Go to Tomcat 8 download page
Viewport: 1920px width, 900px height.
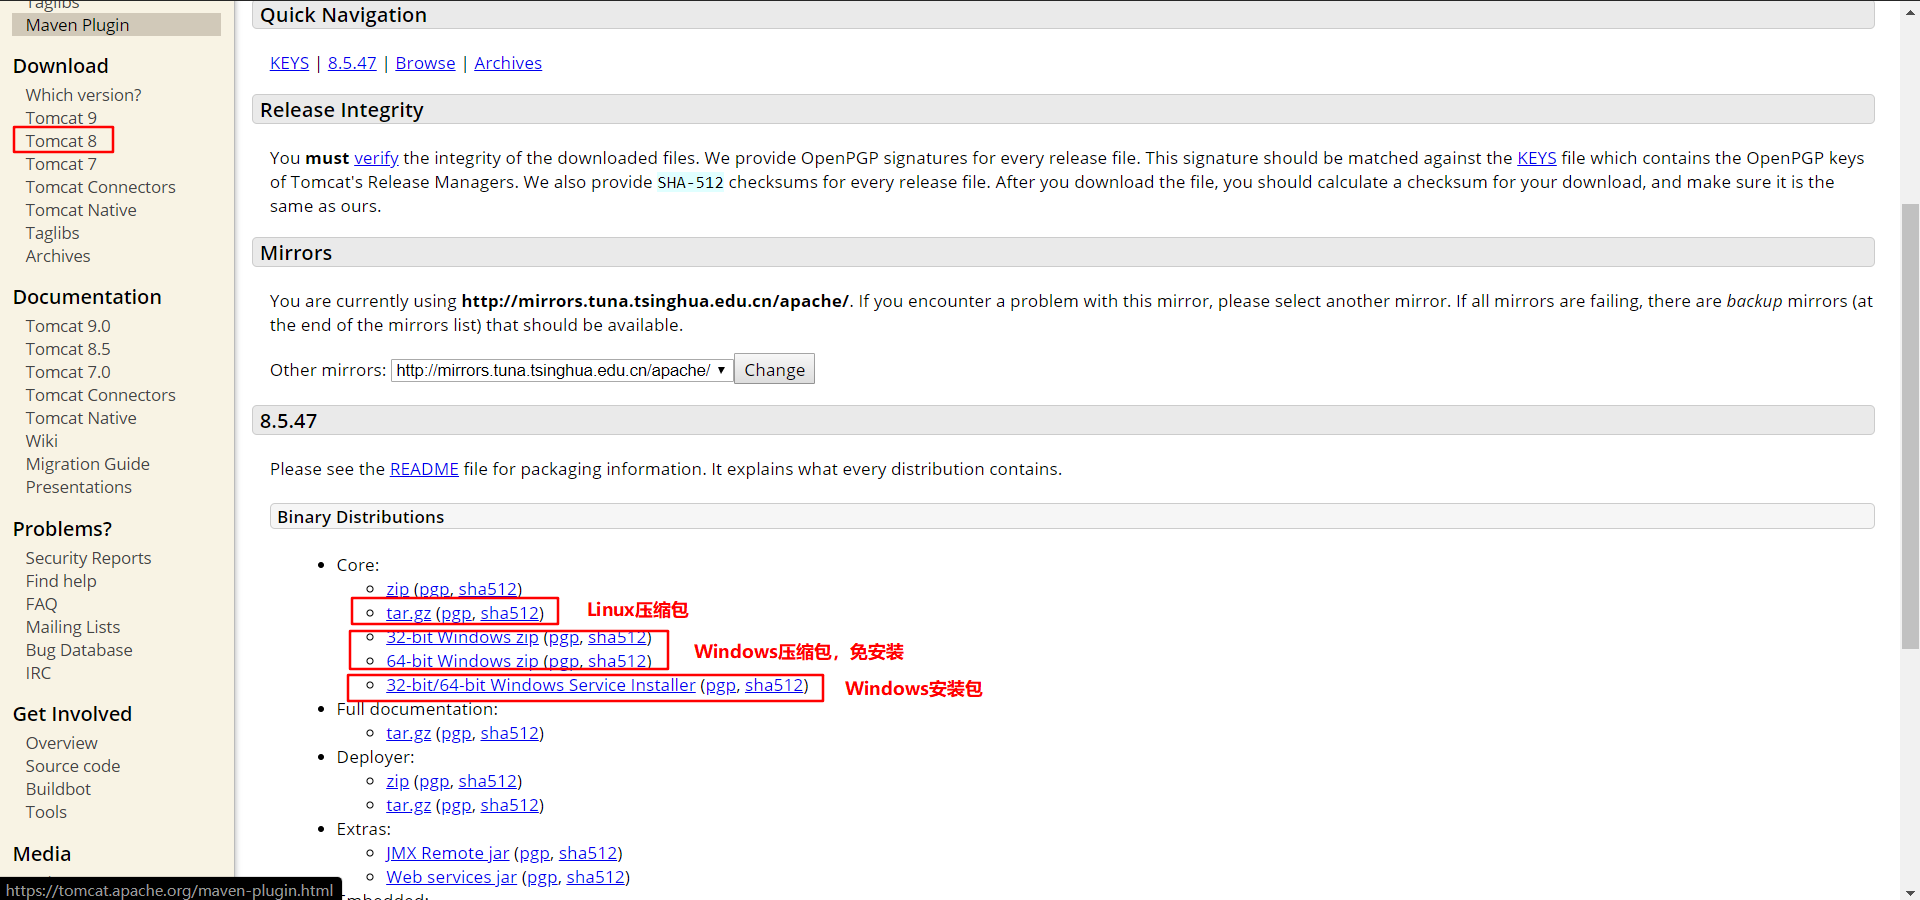point(61,141)
